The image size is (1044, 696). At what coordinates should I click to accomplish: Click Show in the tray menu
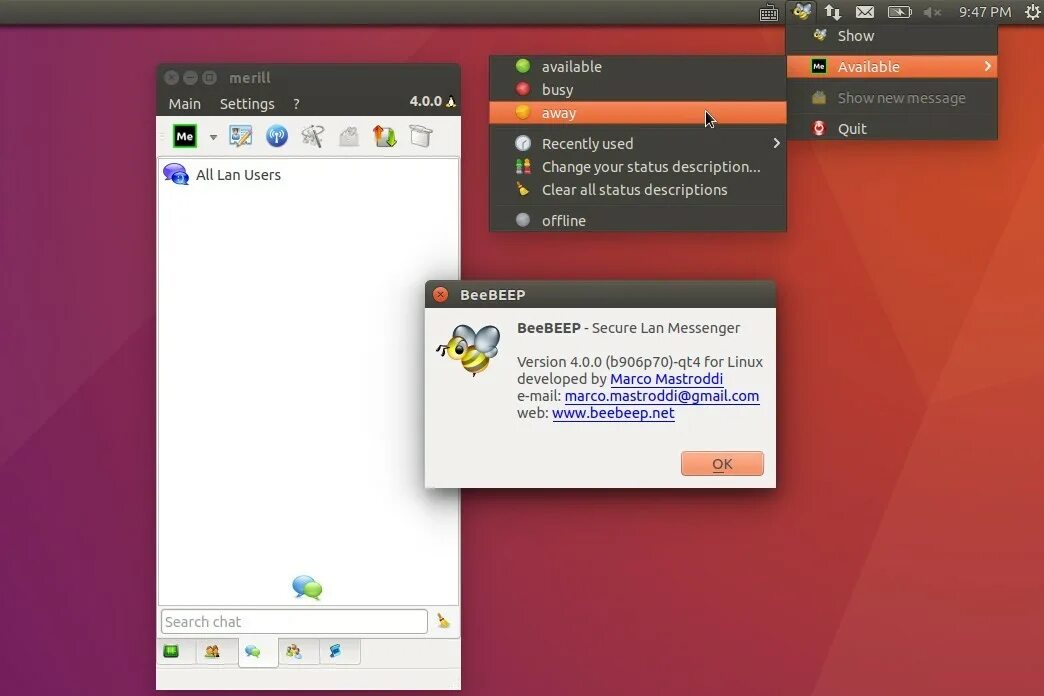tap(892, 36)
